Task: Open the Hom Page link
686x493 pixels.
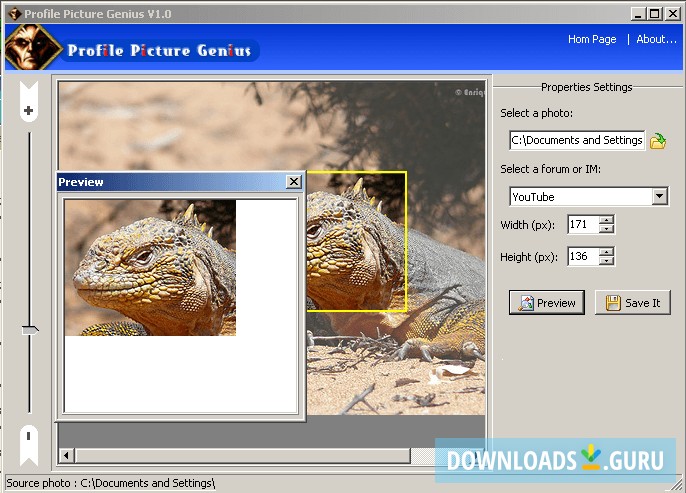Action: coord(592,39)
